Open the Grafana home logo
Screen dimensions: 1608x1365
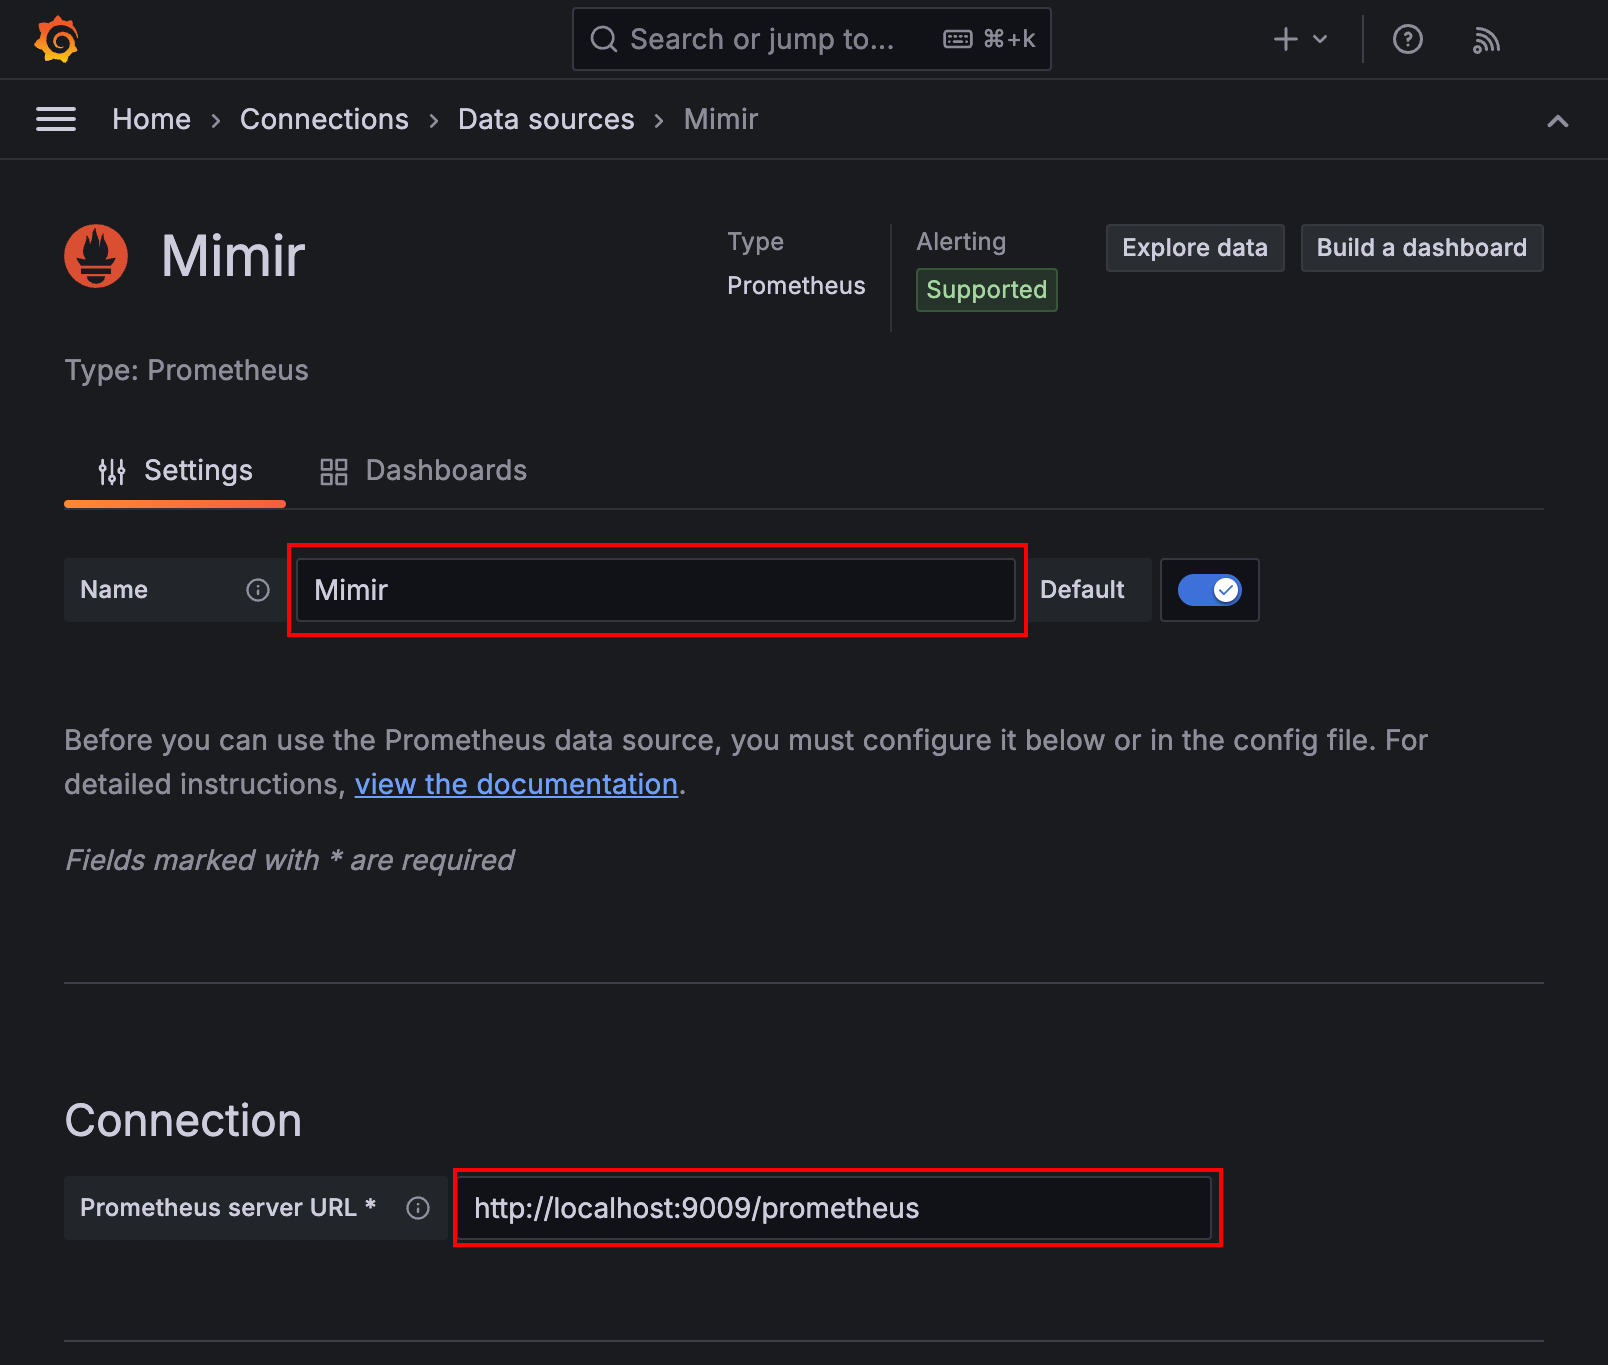coord(57,40)
